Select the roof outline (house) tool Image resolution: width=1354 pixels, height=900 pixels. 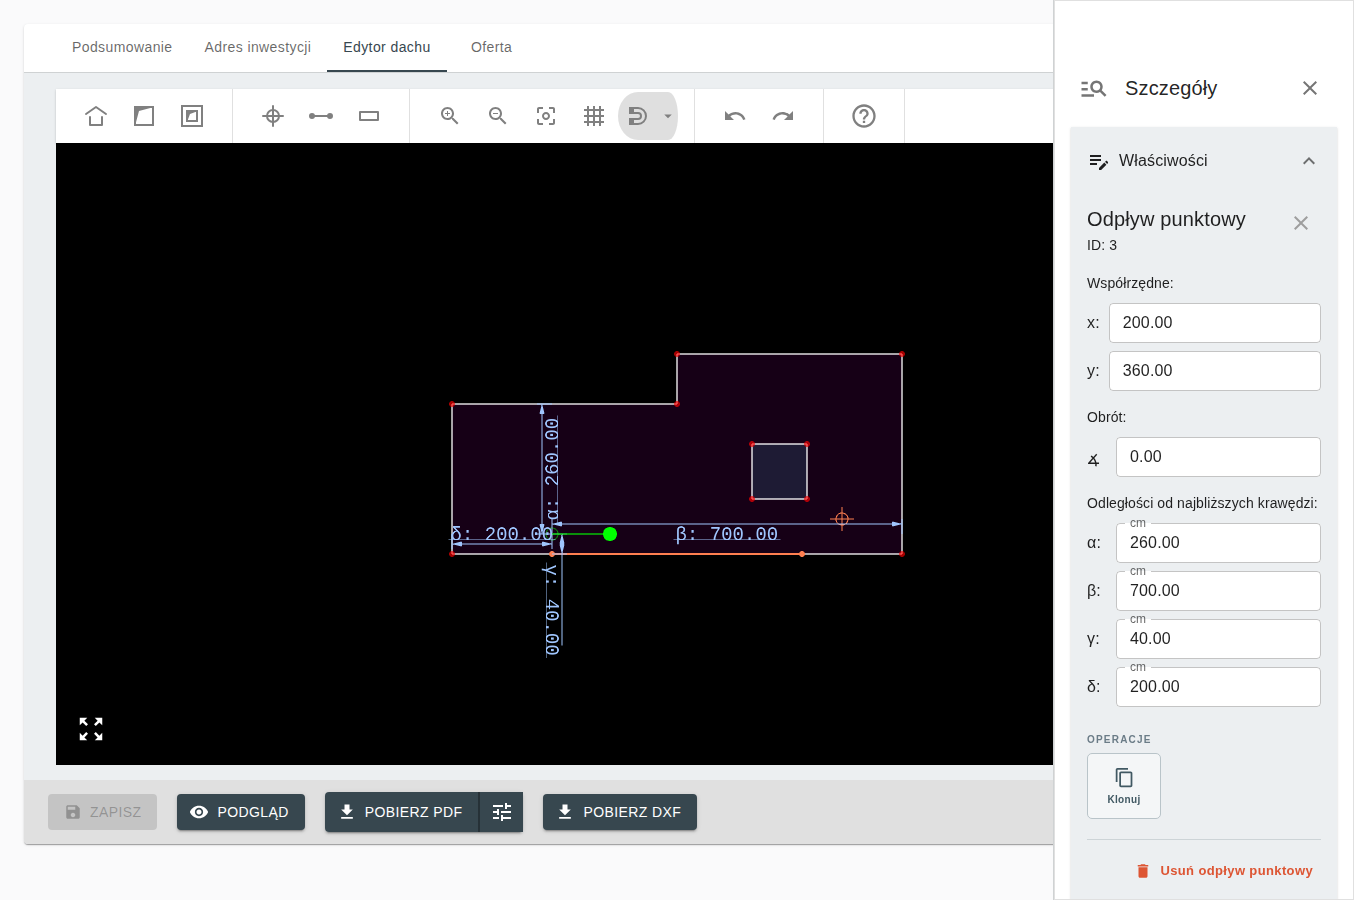point(96,116)
